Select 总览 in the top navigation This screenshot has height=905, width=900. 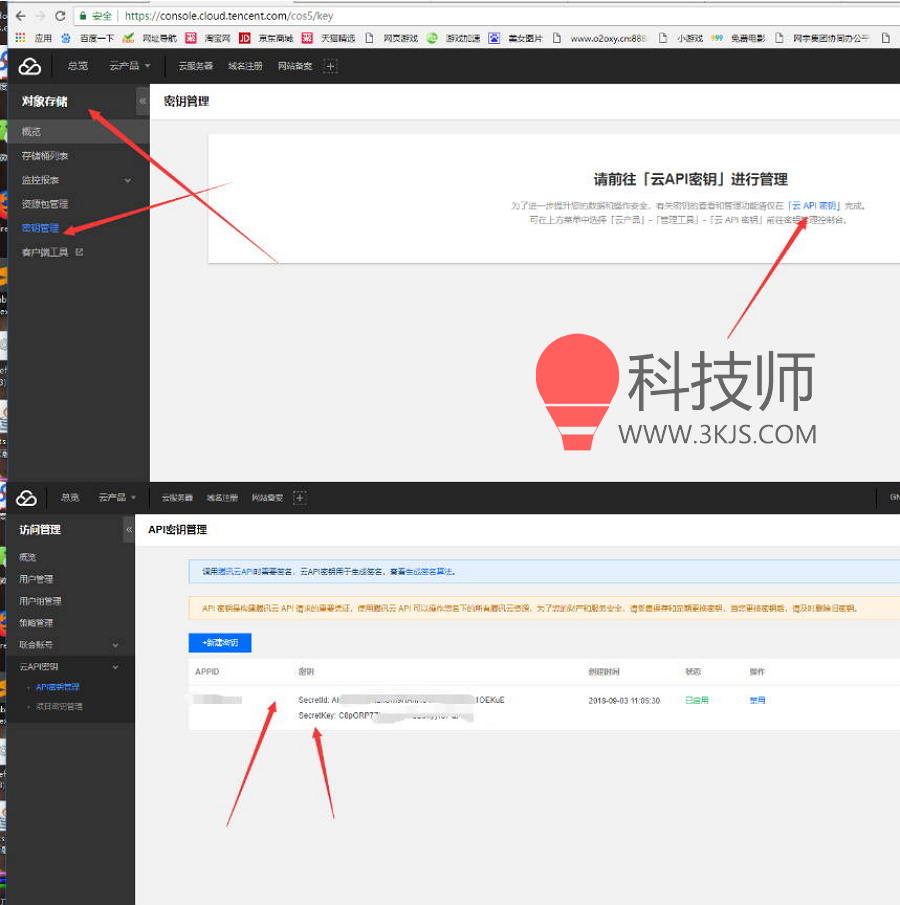click(78, 66)
